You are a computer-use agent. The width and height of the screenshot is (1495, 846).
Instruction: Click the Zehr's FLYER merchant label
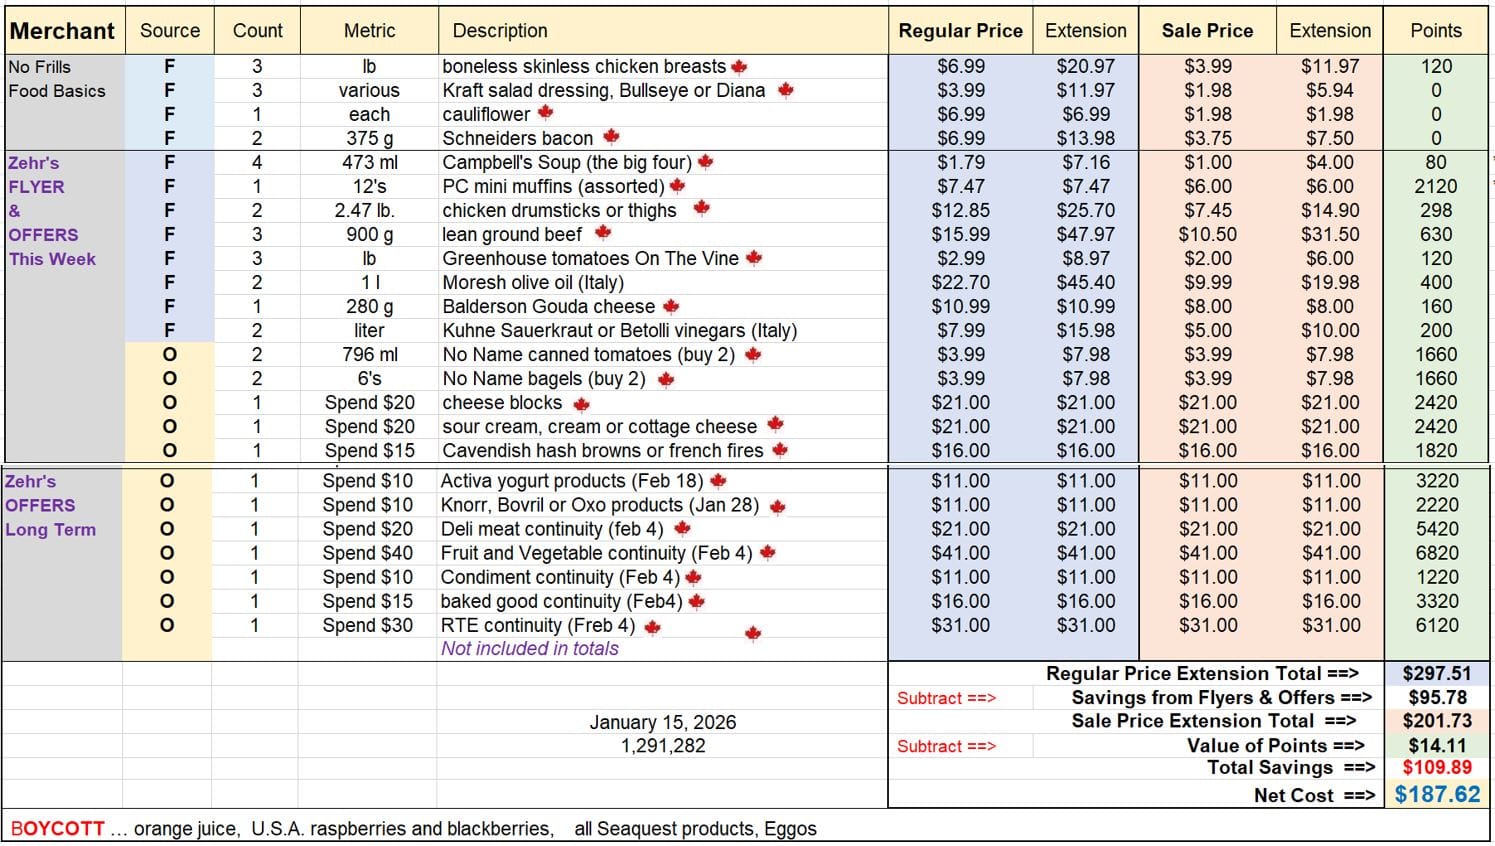(x=36, y=175)
